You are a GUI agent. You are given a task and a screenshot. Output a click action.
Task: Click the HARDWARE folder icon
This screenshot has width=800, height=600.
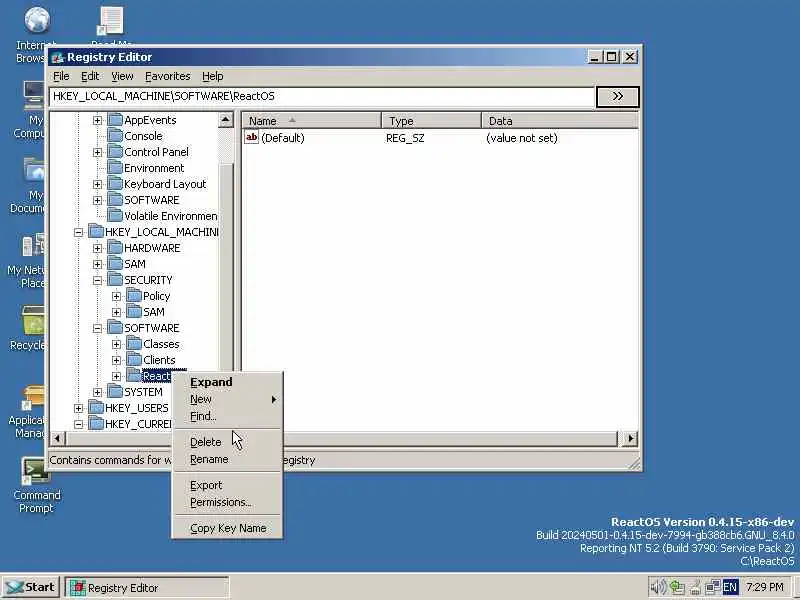(115, 248)
